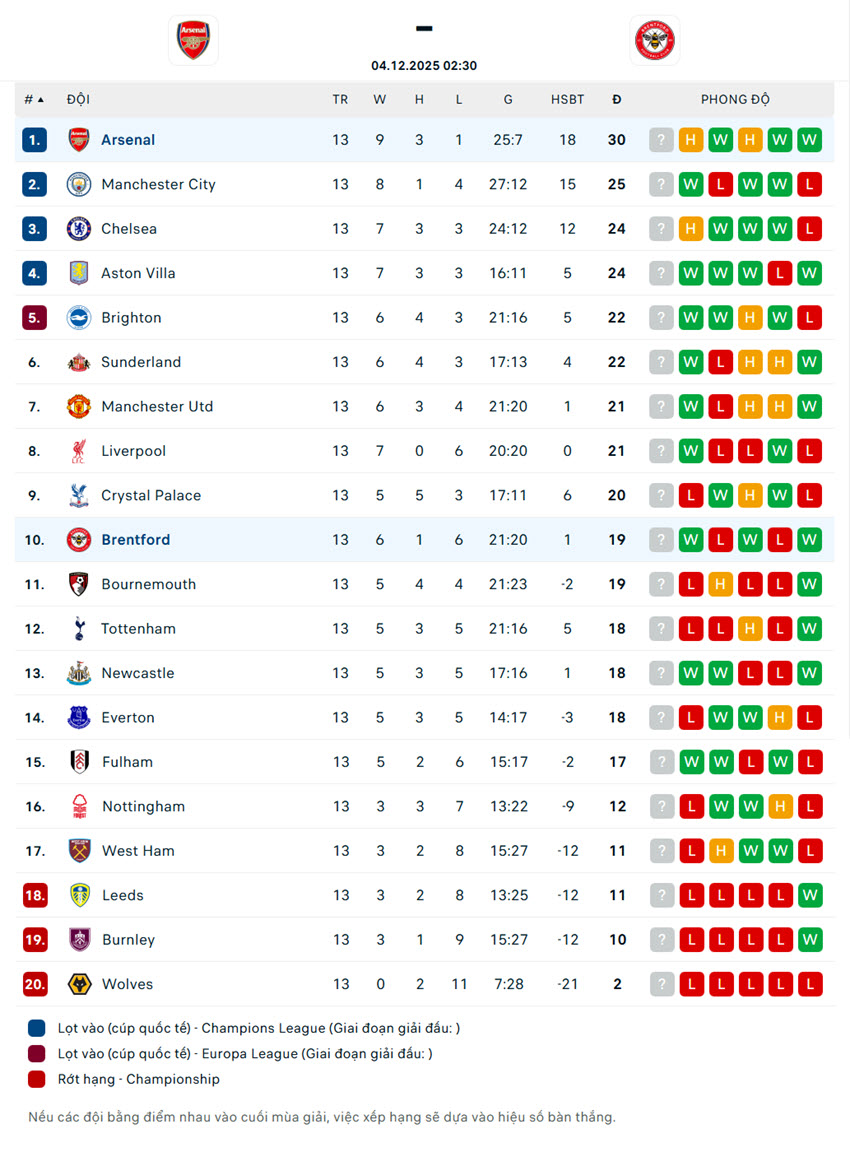Click the Arsenal crest in the match header
The image size is (850, 1152).
pyautogui.click(x=193, y=40)
